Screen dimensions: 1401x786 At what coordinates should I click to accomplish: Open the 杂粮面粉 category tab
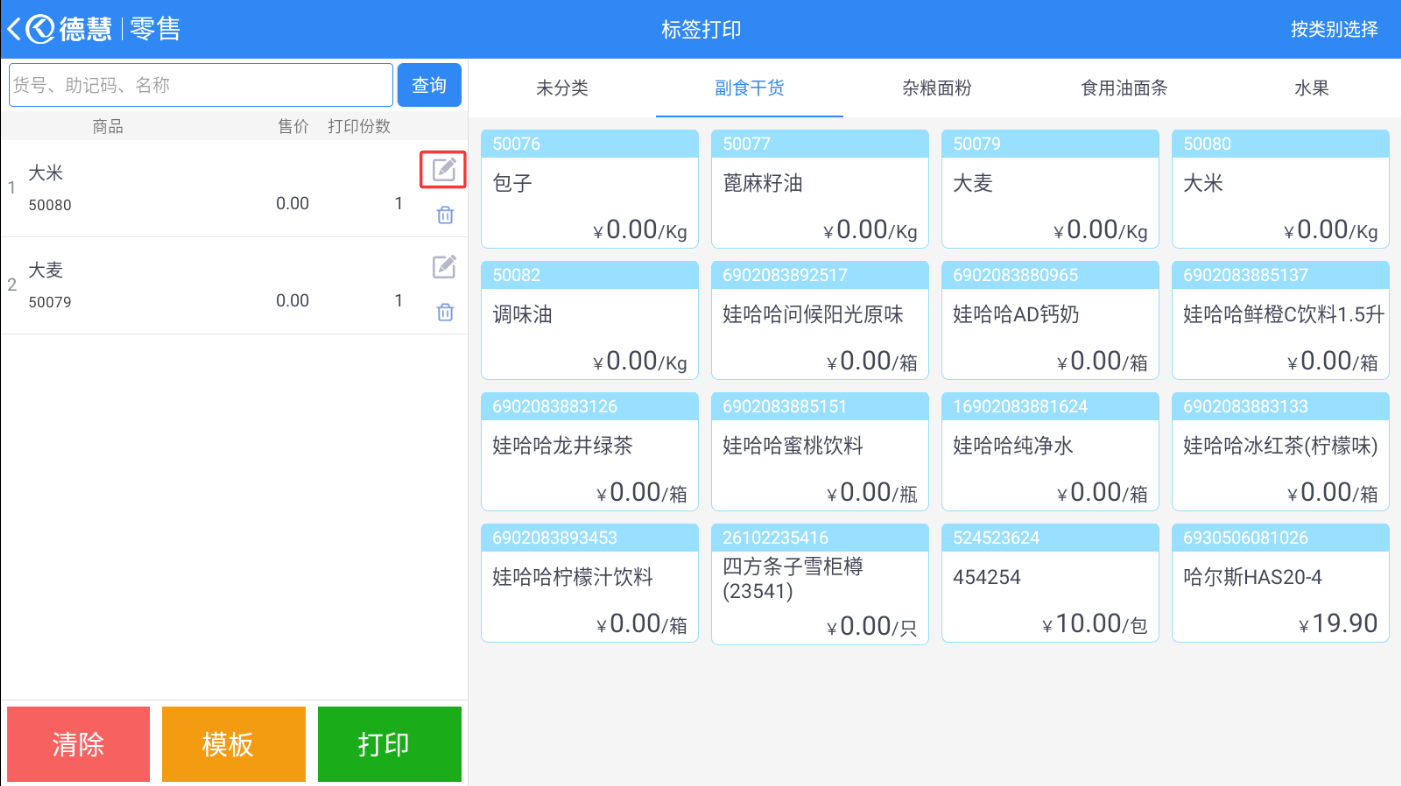936,88
